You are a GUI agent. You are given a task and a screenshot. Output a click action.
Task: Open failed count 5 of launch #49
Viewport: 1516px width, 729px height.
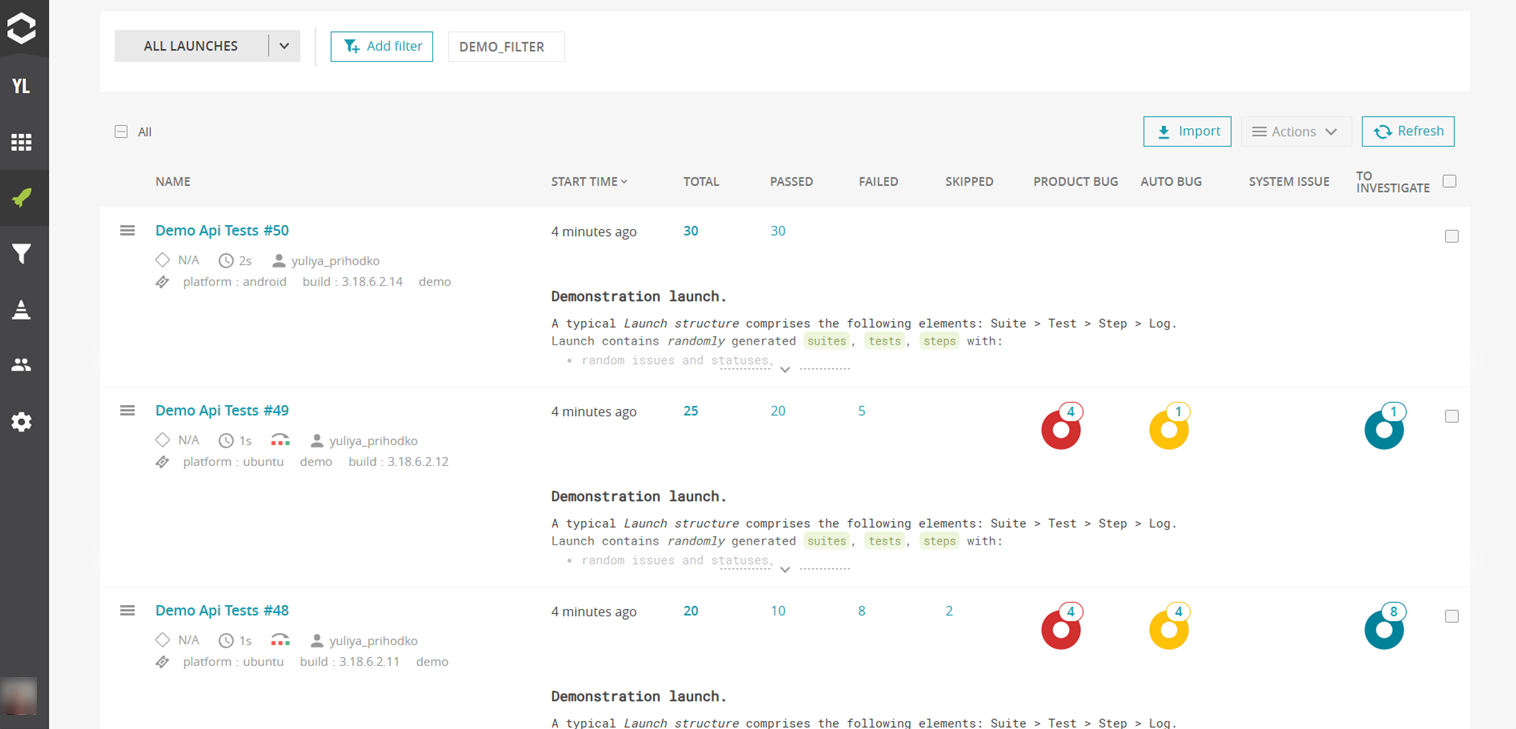click(x=862, y=411)
